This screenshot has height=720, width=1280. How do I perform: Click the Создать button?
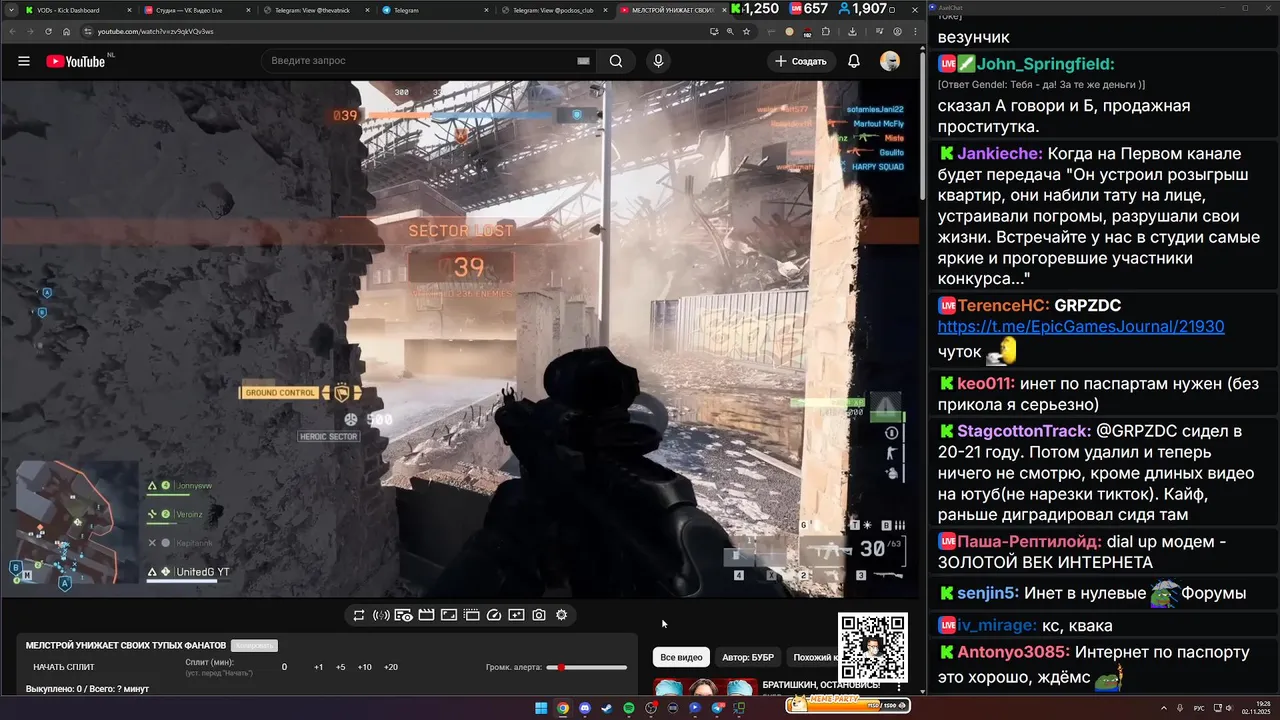click(801, 61)
